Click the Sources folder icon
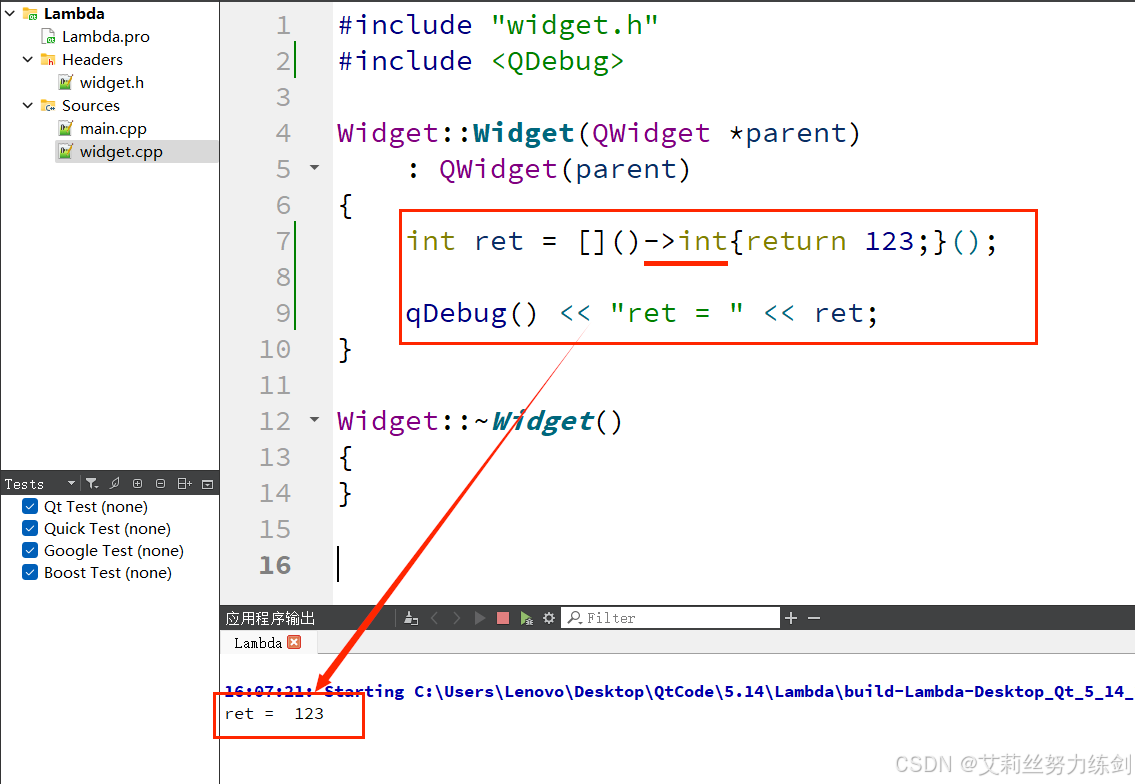Screen dimensions: 1135x784 (48, 106)
